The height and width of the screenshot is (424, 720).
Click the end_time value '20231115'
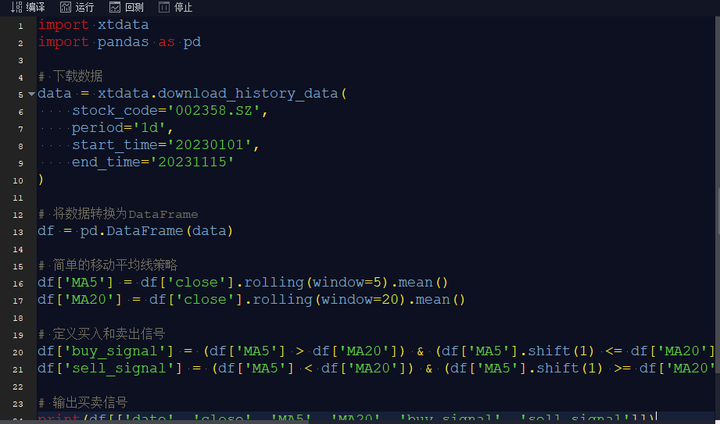pyautogui.click(x=192, y=162)
